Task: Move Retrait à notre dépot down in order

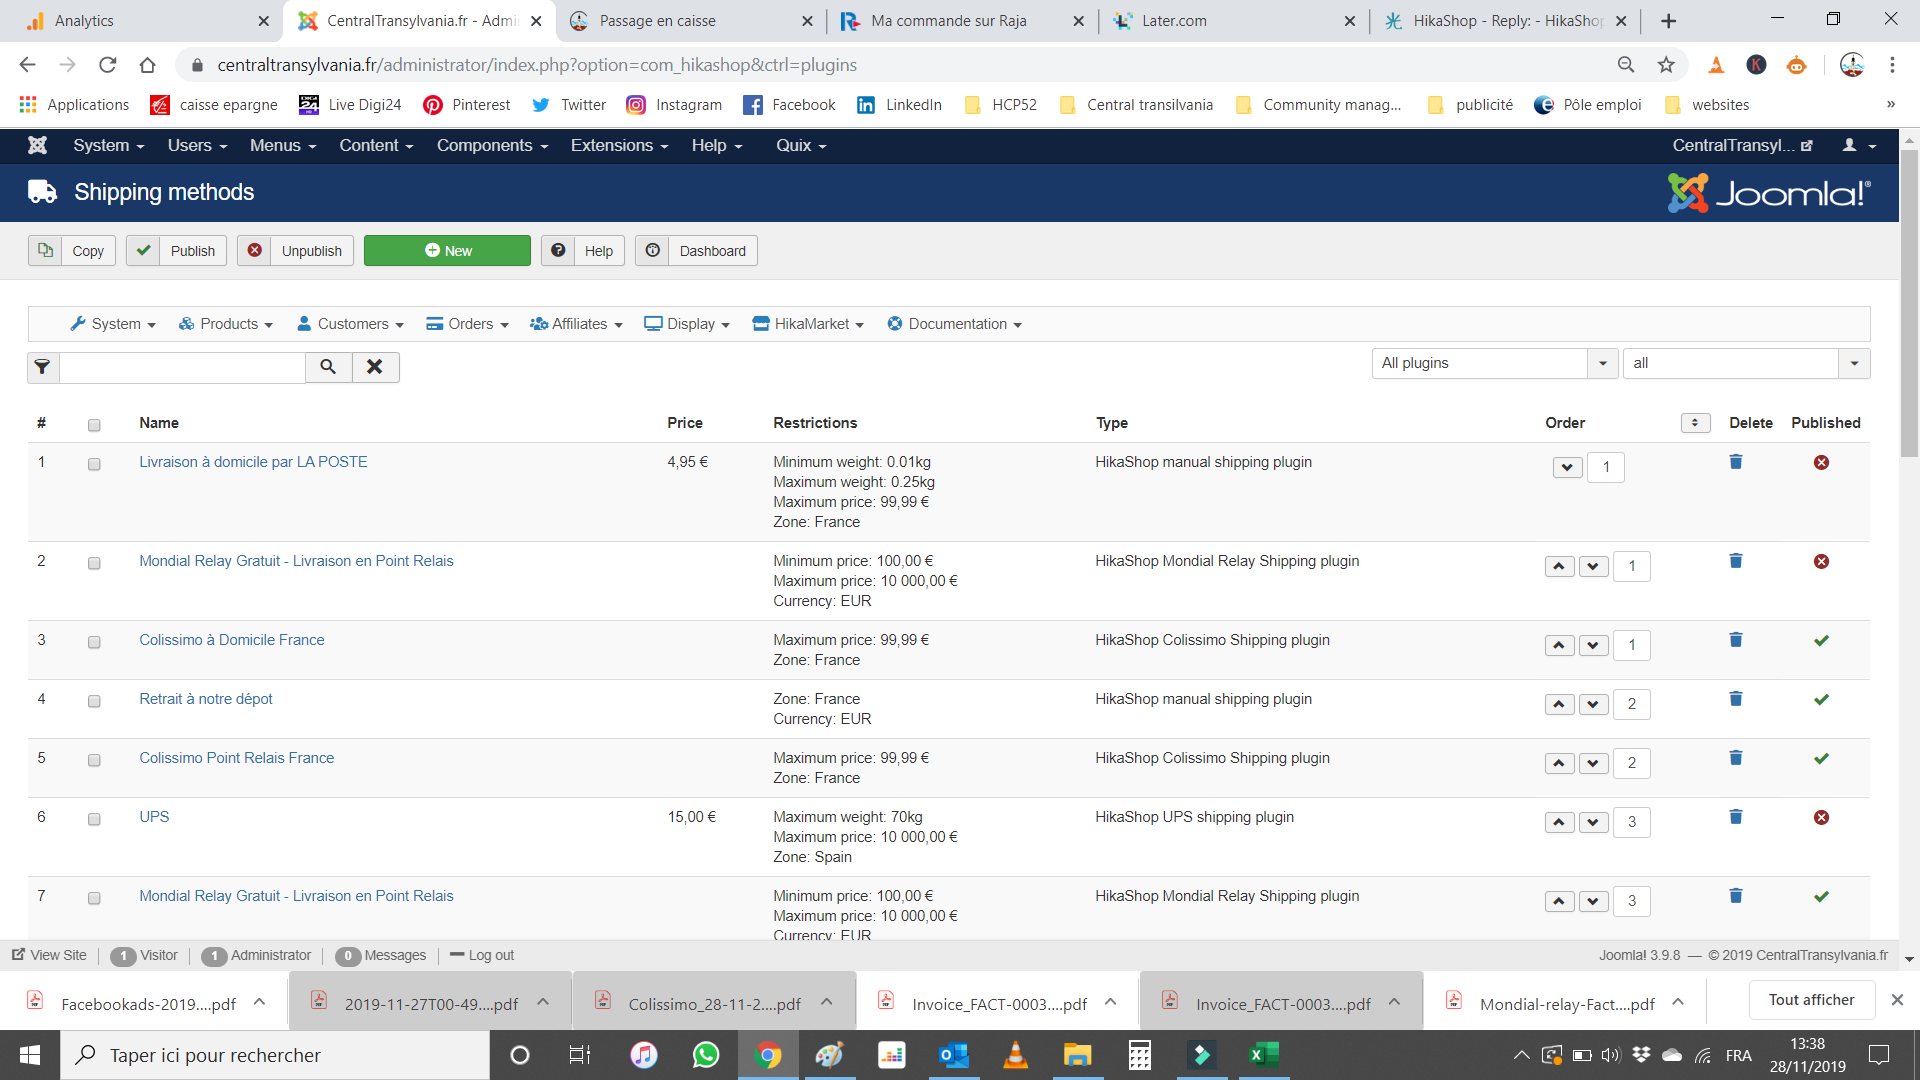Action: pyautogui.click(x=1593, y=704)
